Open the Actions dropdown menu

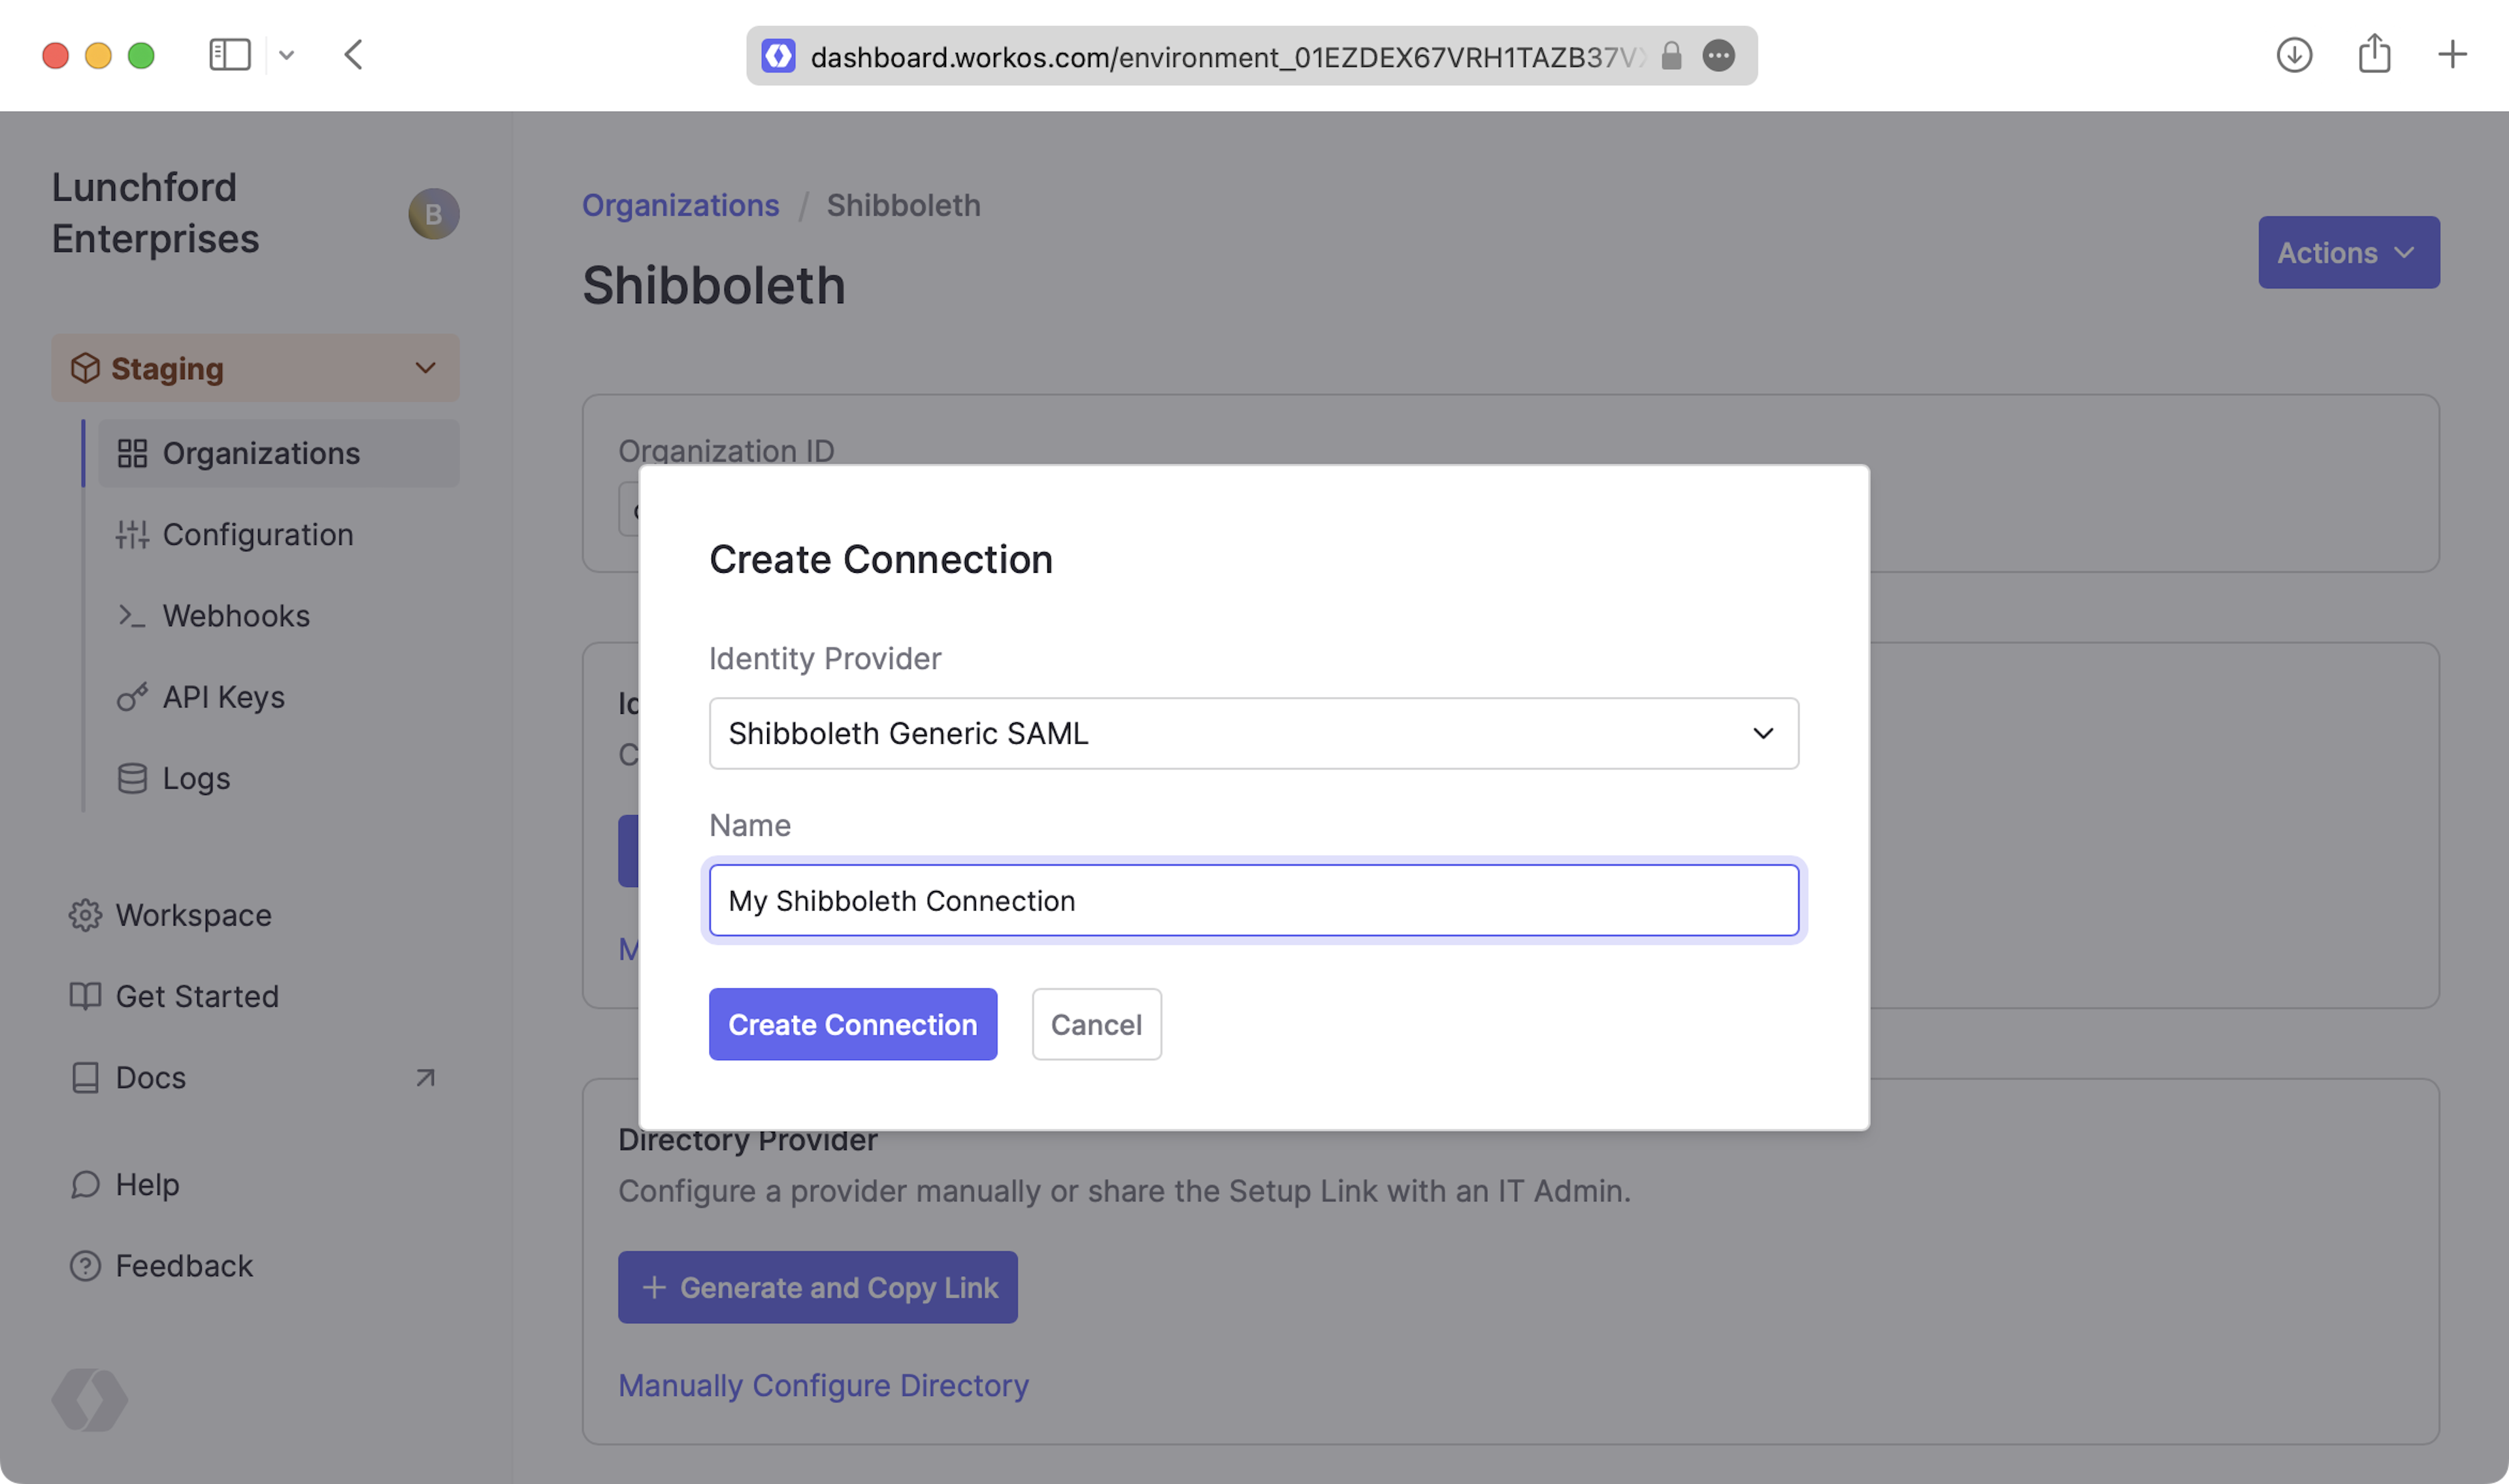(x=2348, y=253)
